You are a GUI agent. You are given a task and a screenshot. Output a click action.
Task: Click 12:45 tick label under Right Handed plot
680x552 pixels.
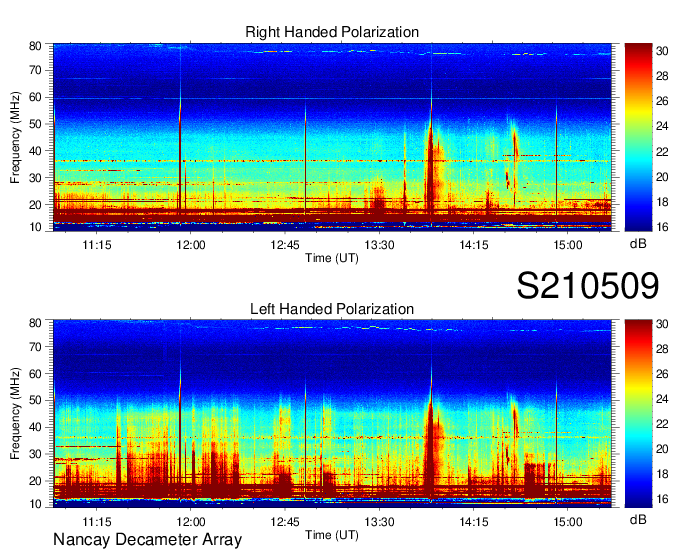[285, 245]
